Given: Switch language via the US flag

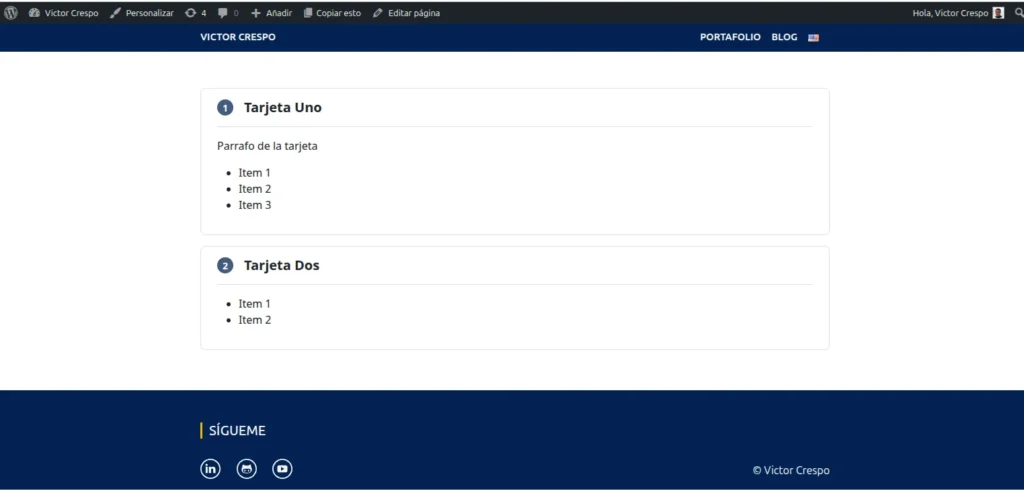Looking at the screenshot, I should point(813,37).
